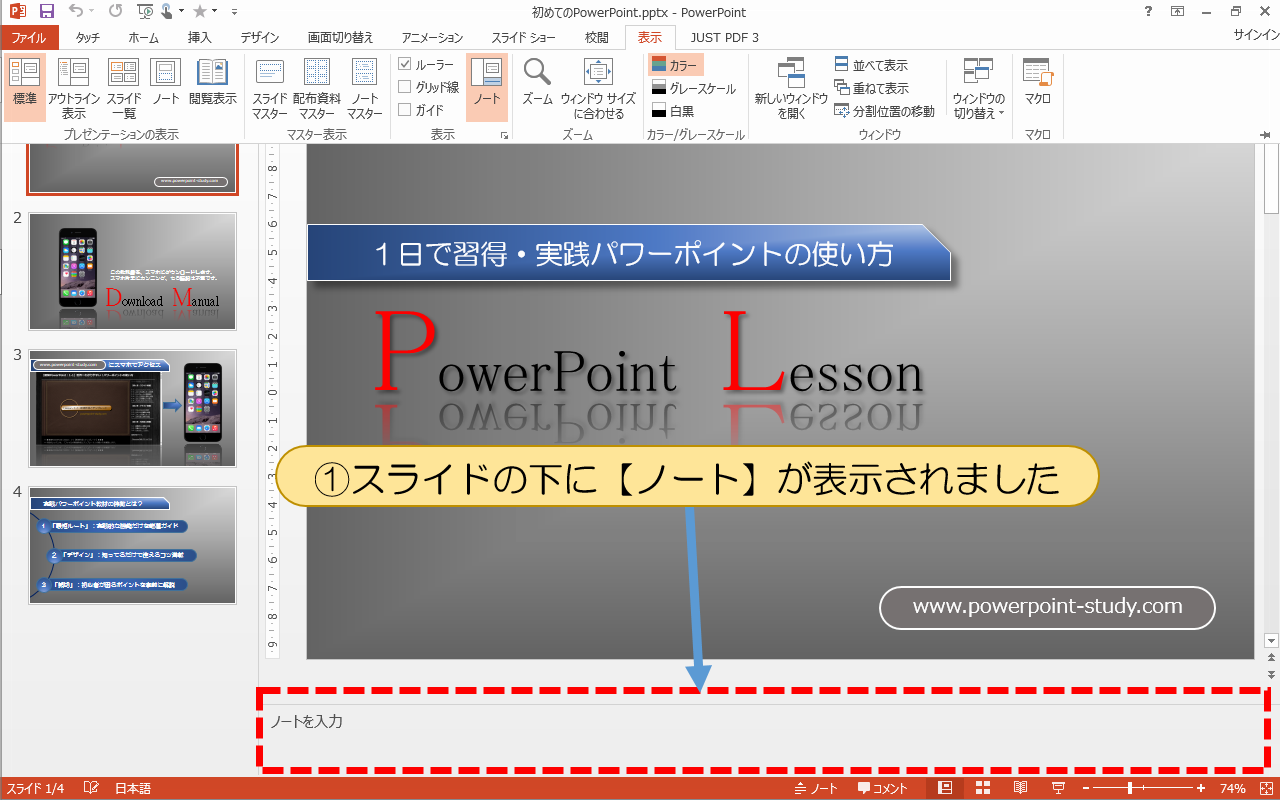Viewport: 1280px width, 800px height.
Task: Open the Insert (挿入) tab
Action: tap(200, 37)
